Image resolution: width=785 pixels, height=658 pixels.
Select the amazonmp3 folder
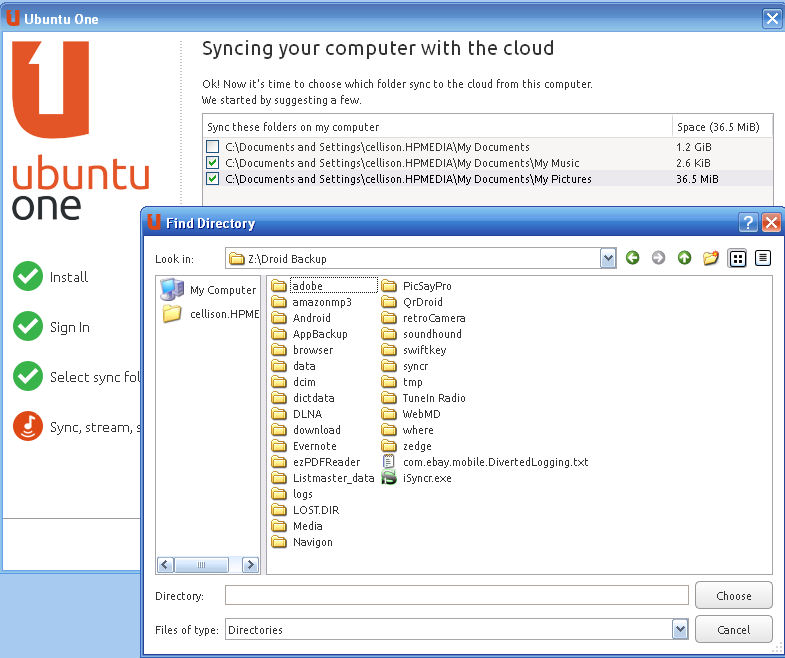311,302
